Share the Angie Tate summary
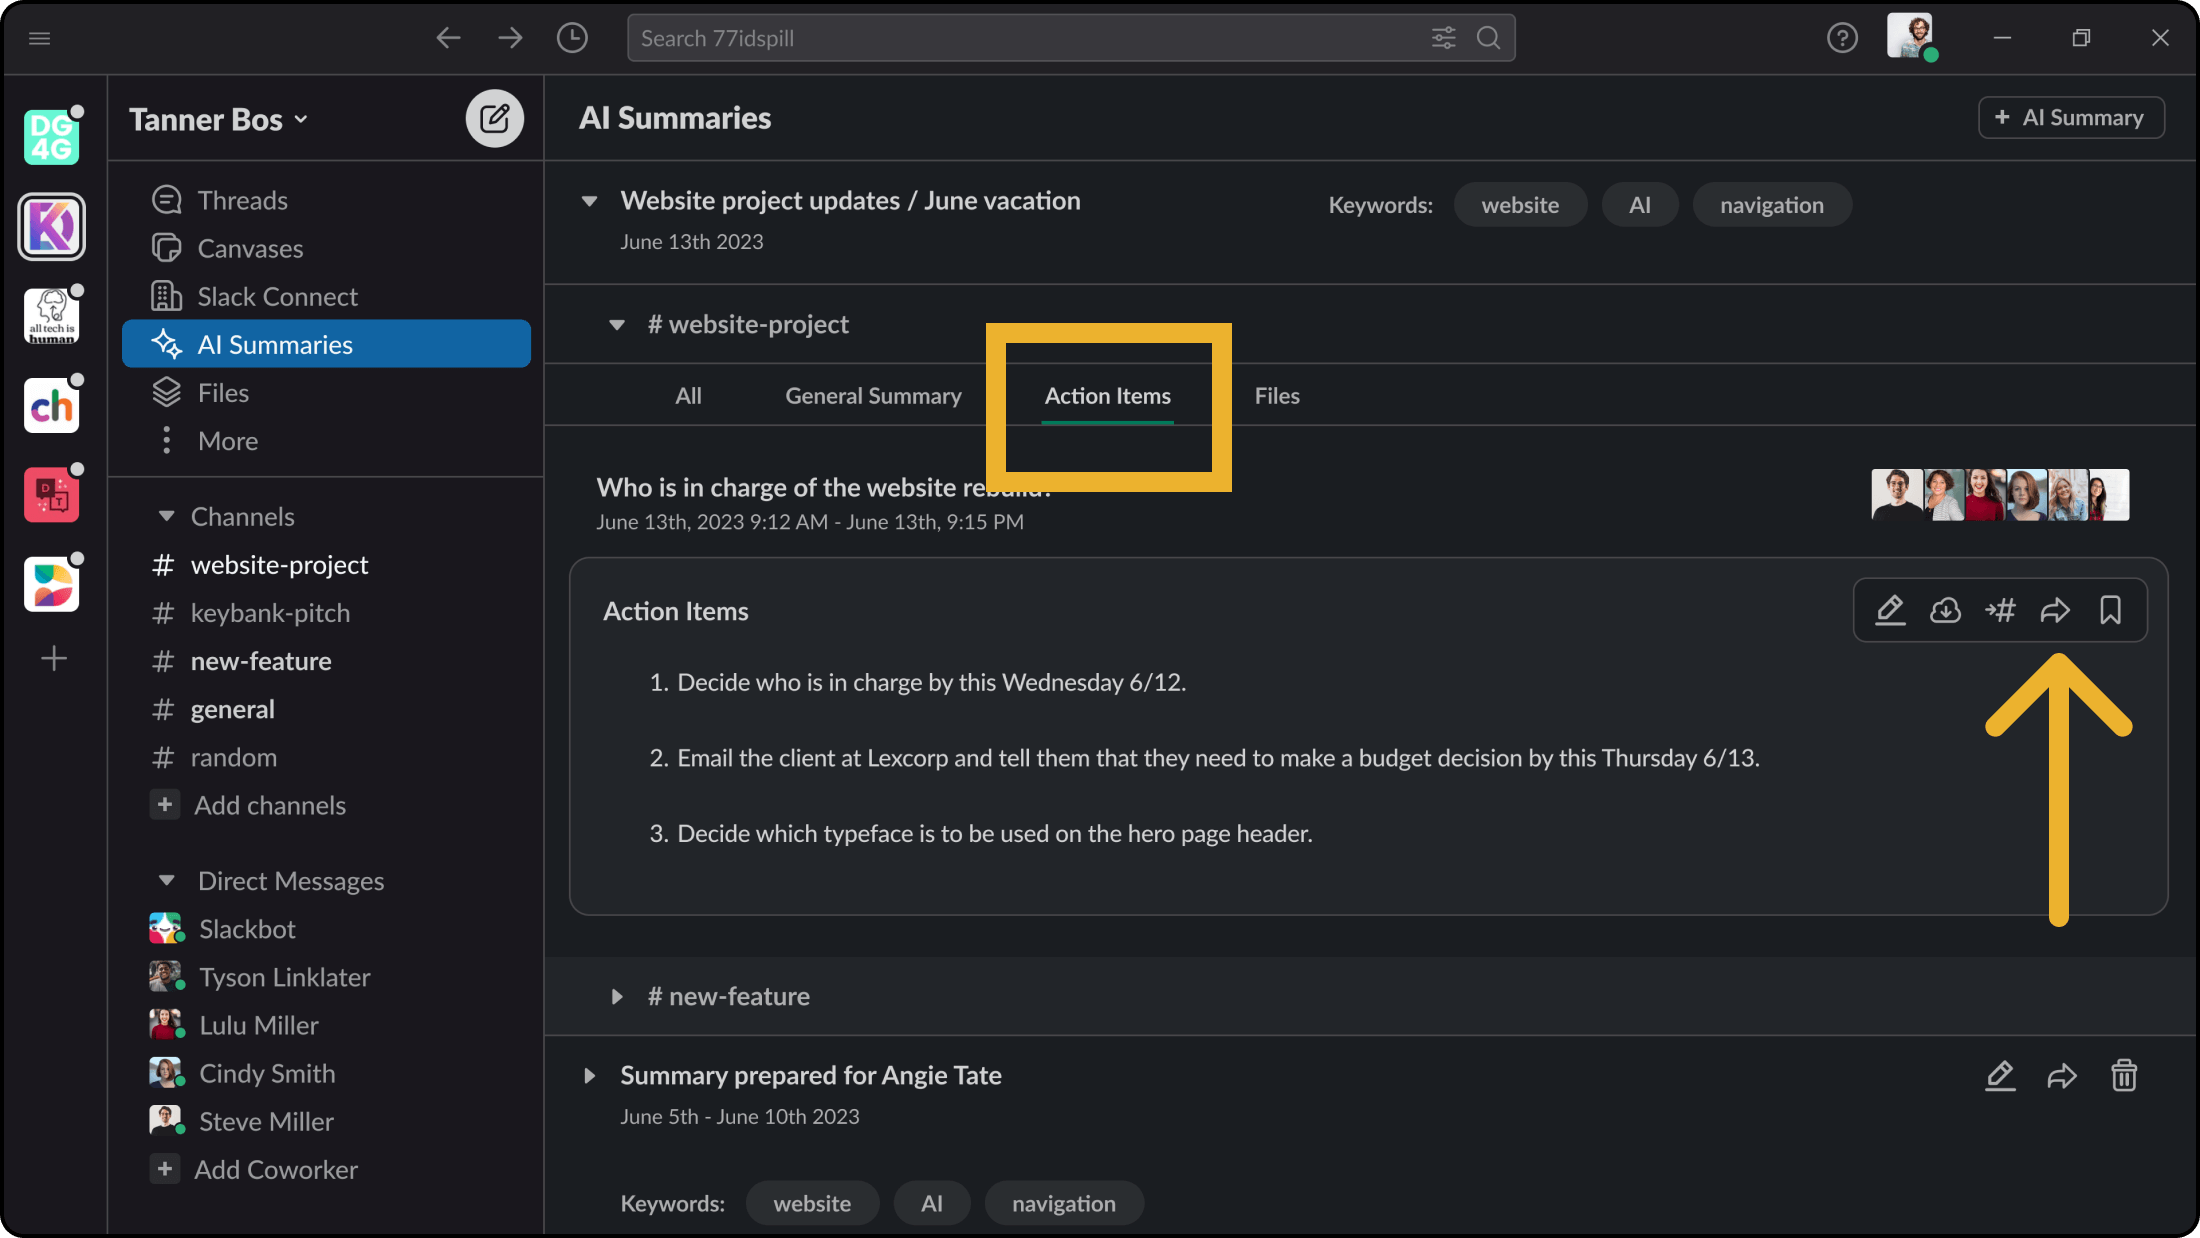The height and width of the screenshot is (1238, 2200). pos(2062,1076)
